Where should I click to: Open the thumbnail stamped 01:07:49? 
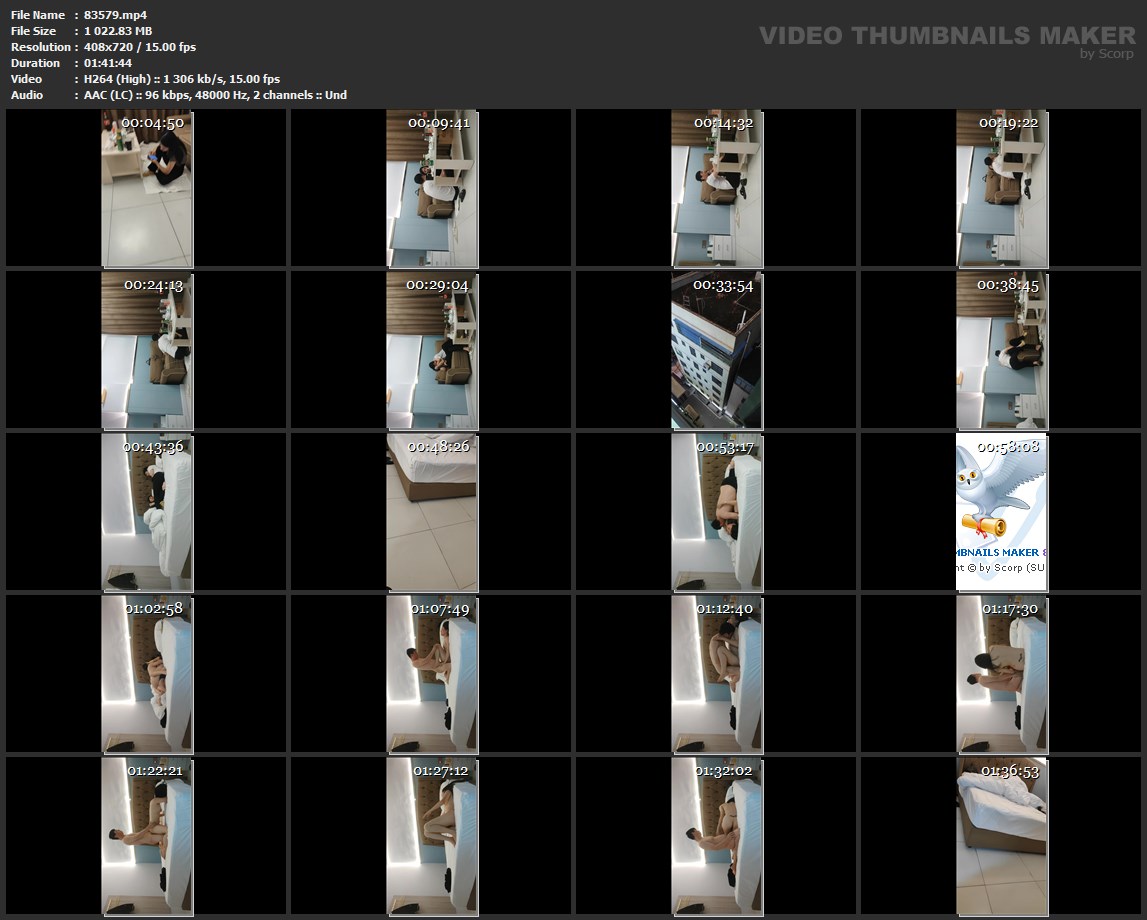pos(432,674)
